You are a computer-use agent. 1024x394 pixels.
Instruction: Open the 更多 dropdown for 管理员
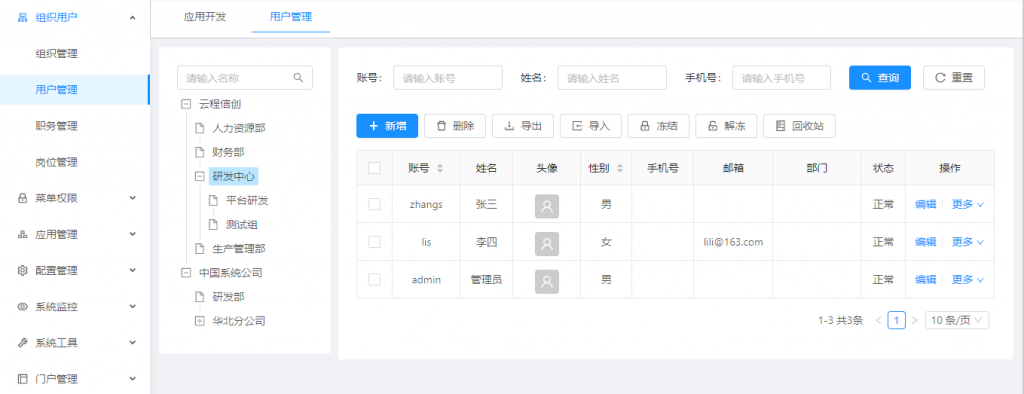click(968, 280)
